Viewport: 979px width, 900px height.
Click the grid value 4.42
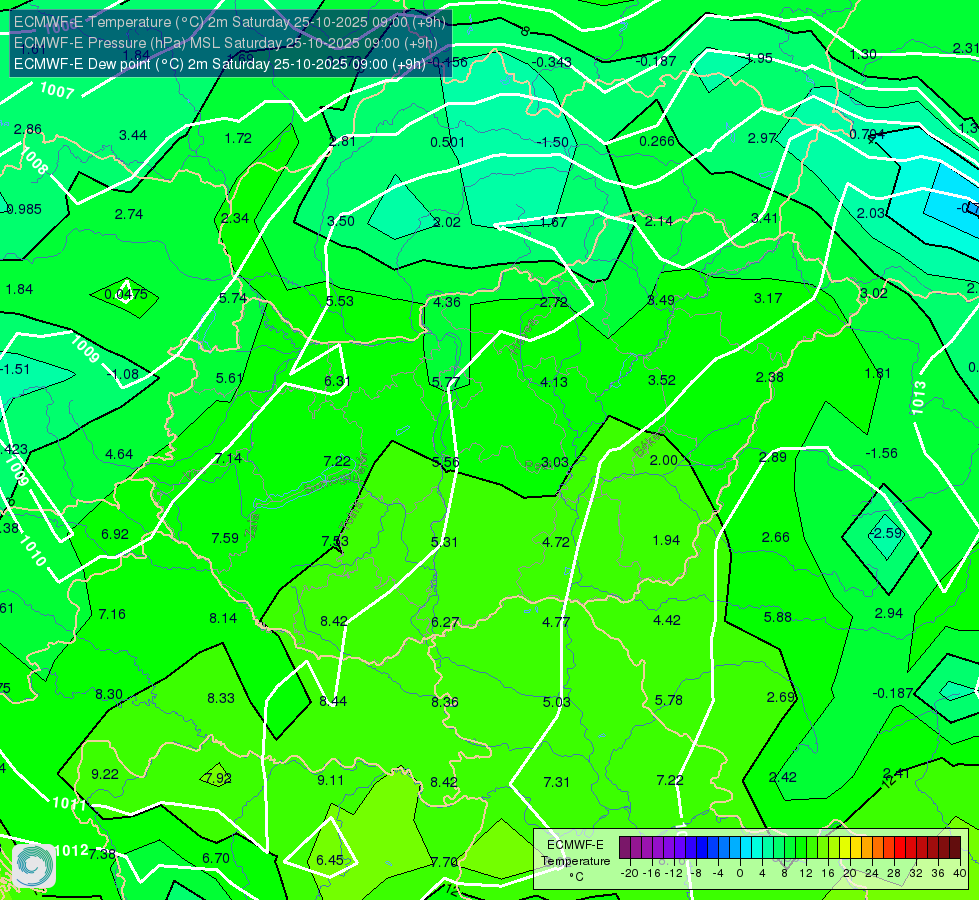click(667, 620)
